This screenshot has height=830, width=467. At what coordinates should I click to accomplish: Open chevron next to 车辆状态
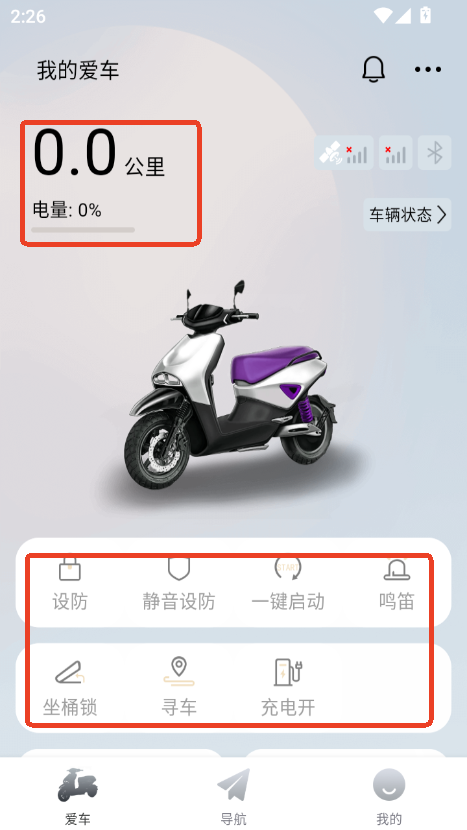pyautogui.click(x=442, y=215)
